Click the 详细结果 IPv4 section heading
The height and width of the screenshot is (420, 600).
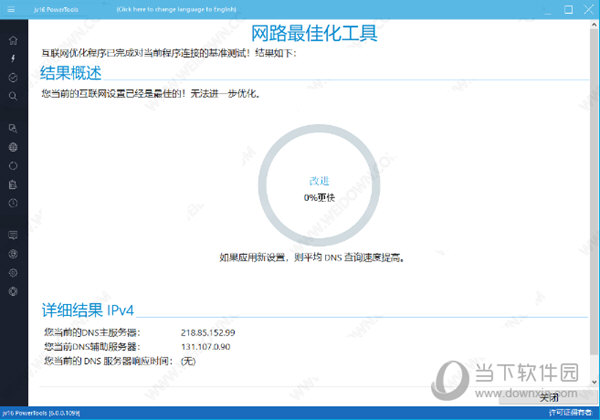88,310
